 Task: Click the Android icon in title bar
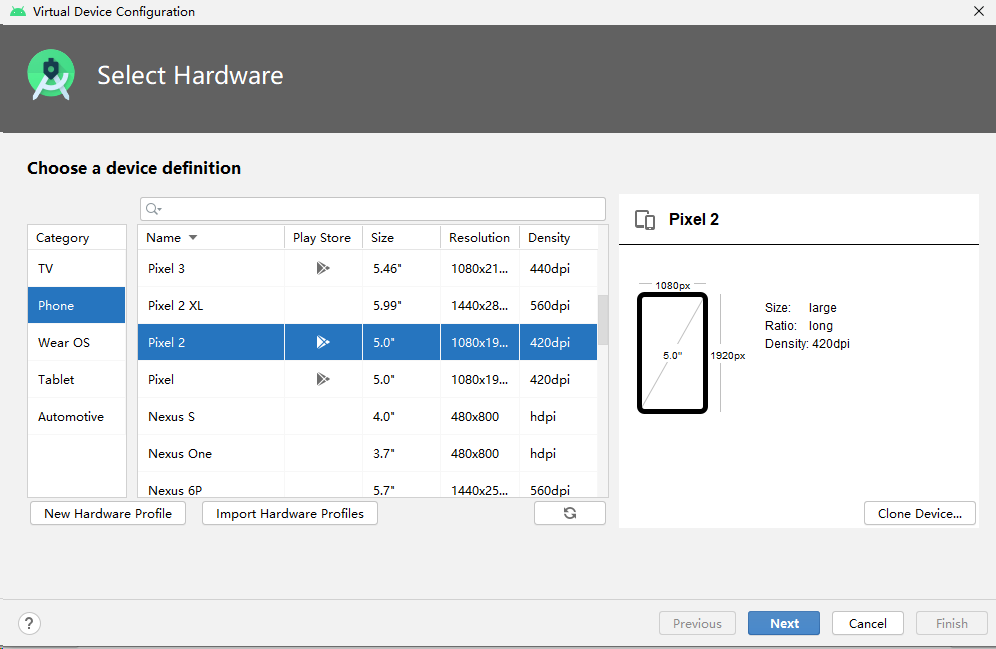18,11
